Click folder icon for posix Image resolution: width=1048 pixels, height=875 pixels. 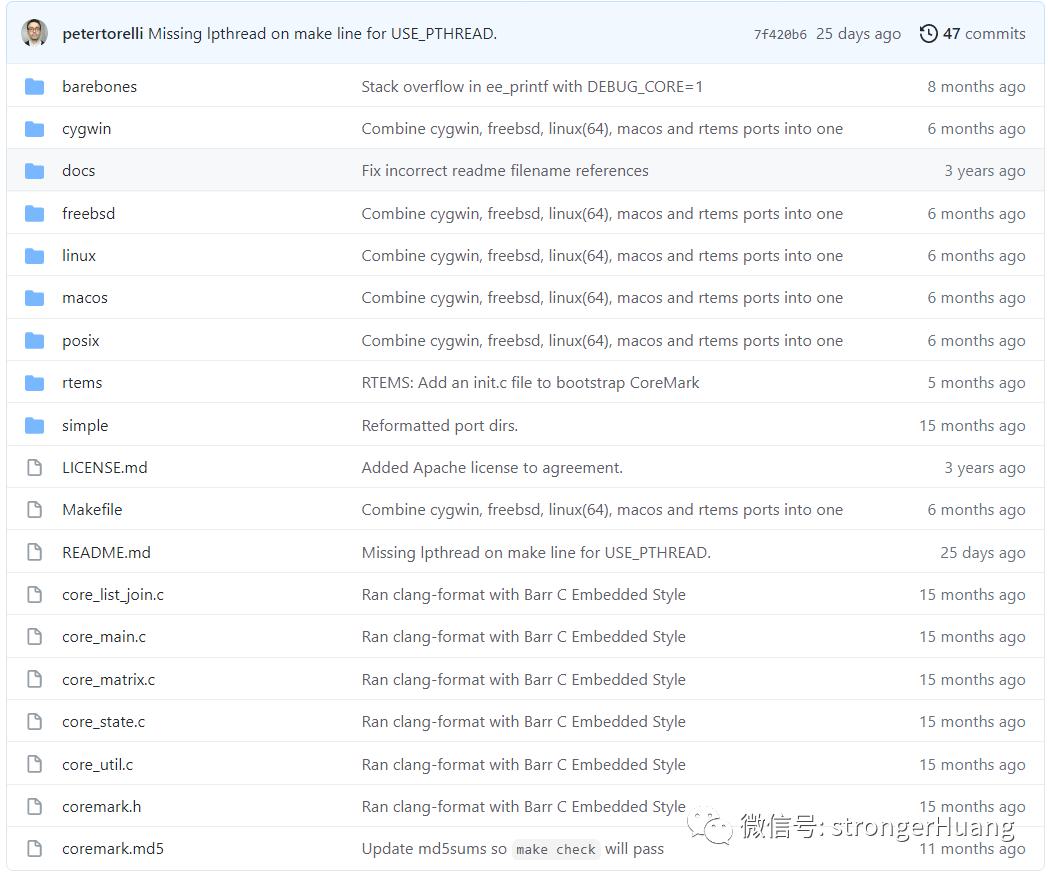tap(34, 340)
